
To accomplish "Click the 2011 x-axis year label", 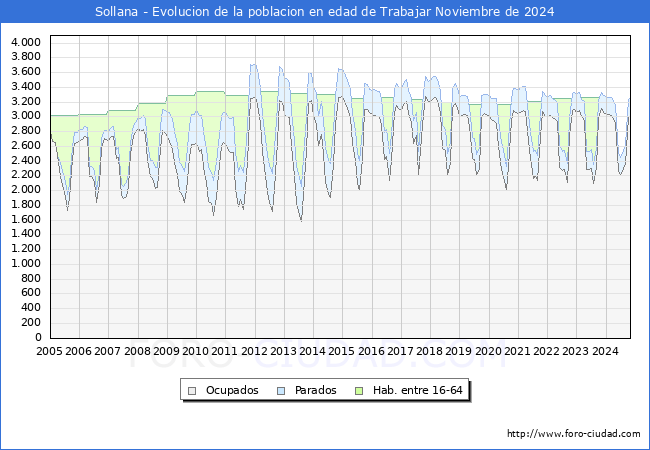I will click(x=224, y=351).
